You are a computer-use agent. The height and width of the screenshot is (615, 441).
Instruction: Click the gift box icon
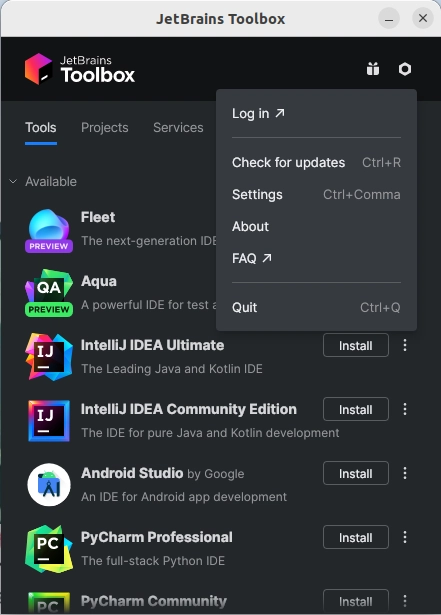click(x=373, y=69)
